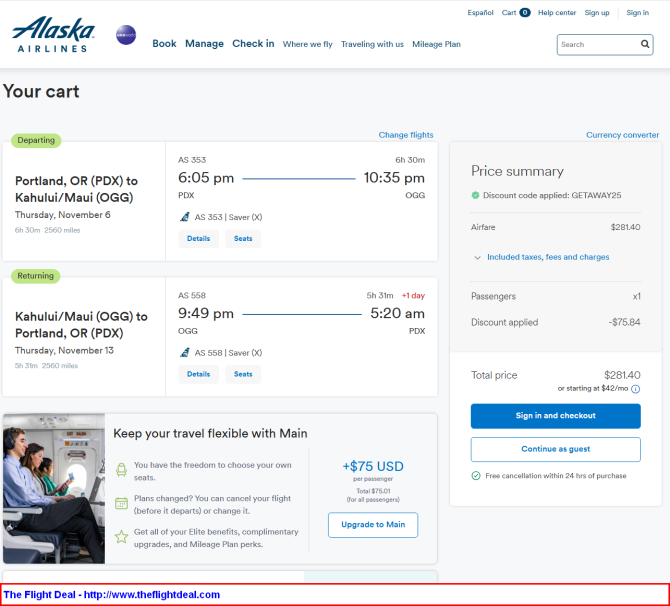Viewport: 670px width, 606px height.
Task: Click the oneworld alliance logo
Action: (x=126, y=35)
